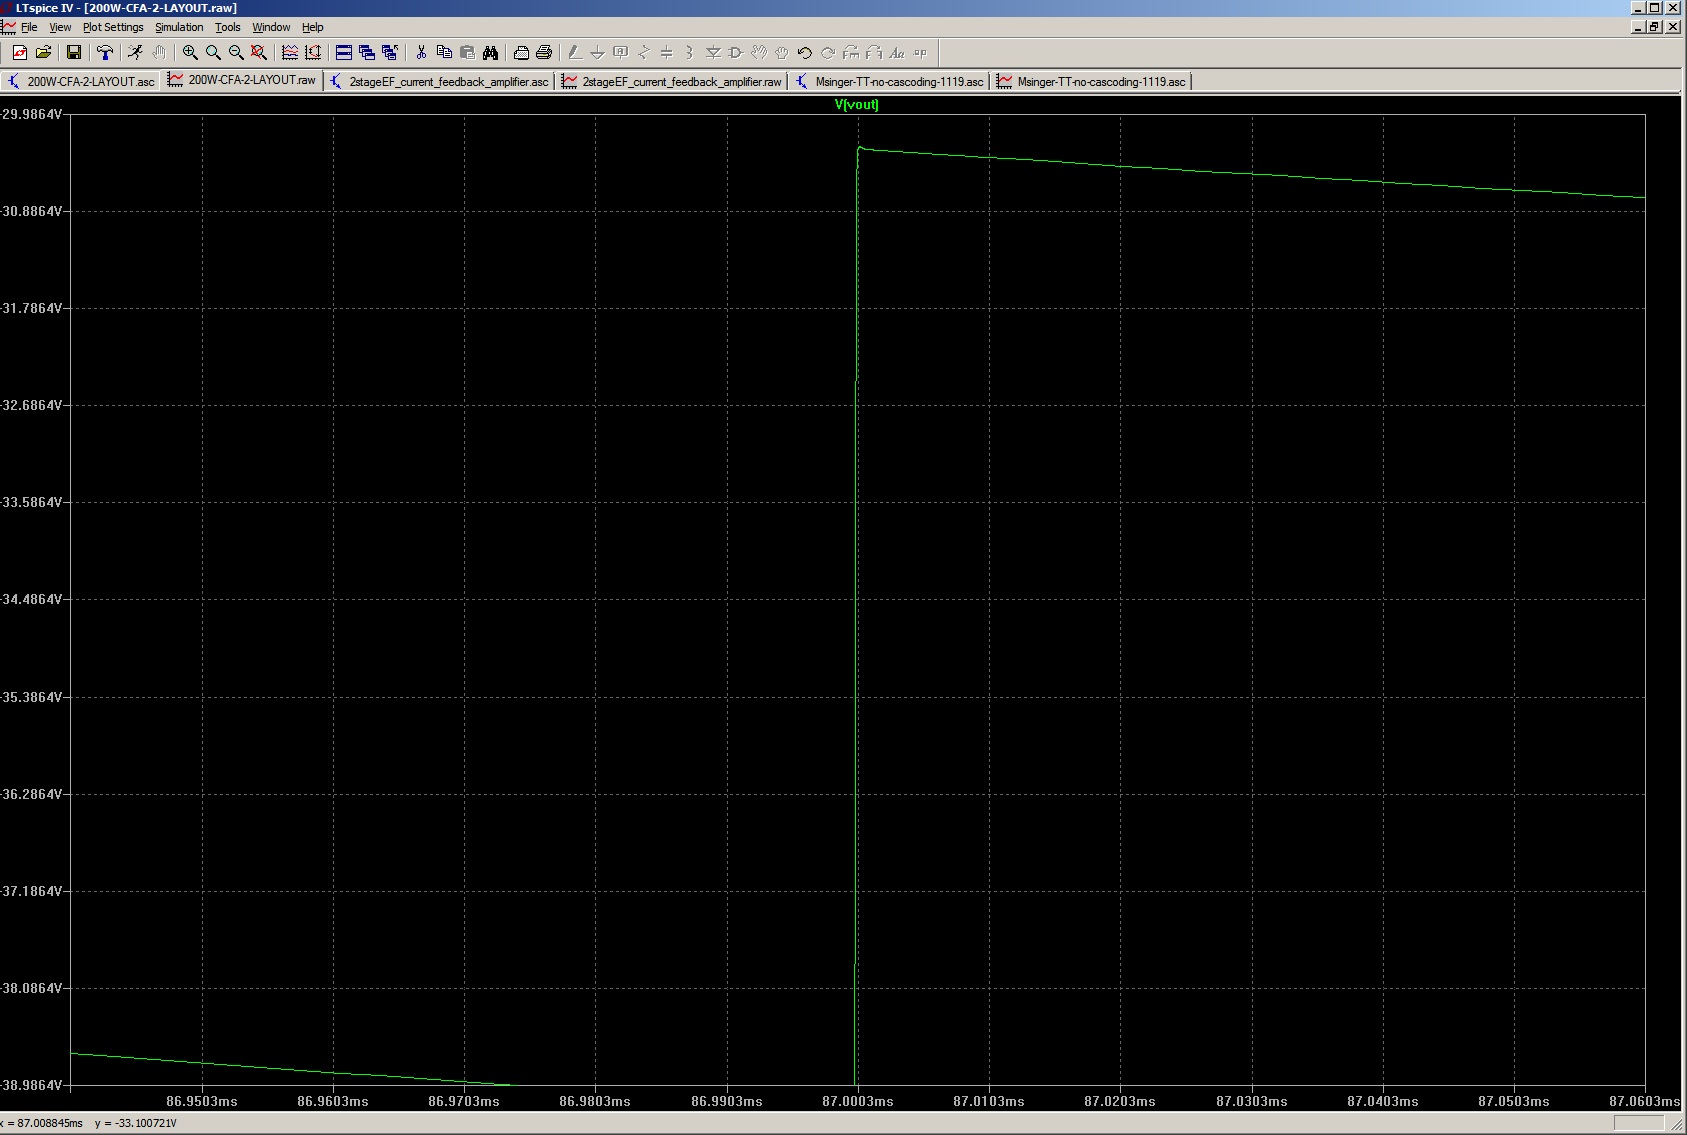Open the Help menu
Viewport: 1687px width, 1135px height.
pos(313,27)
